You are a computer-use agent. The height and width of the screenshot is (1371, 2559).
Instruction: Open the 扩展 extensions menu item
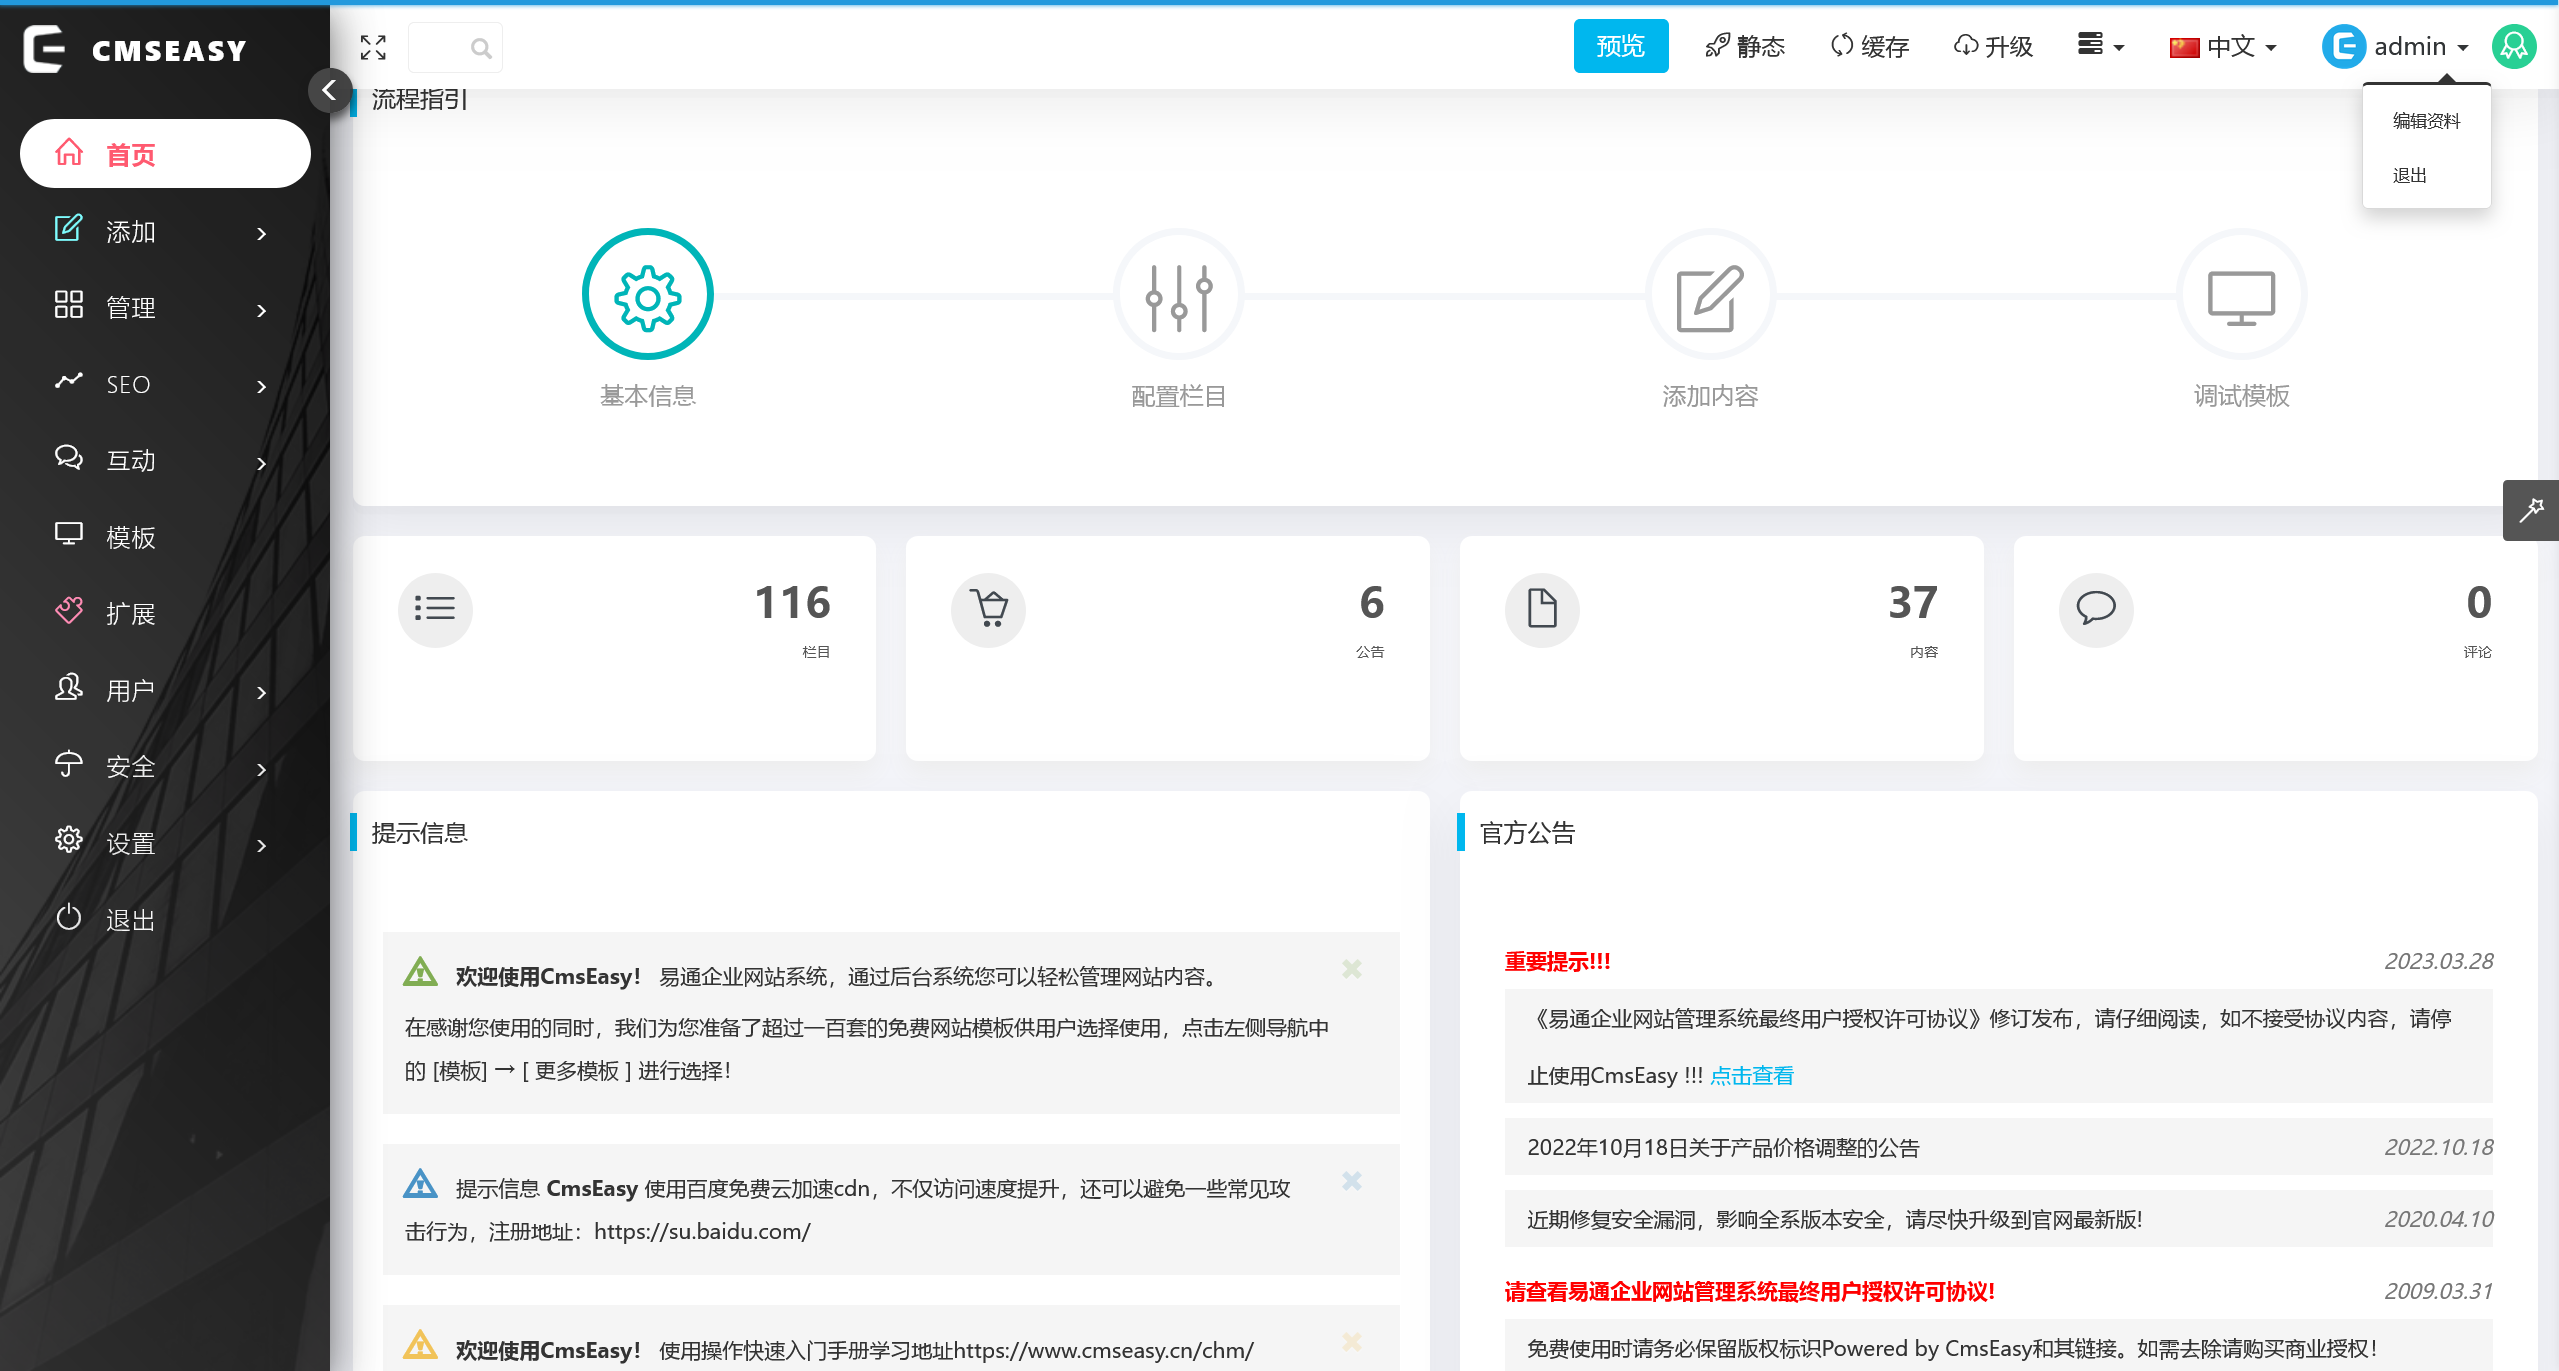point(165,614)
